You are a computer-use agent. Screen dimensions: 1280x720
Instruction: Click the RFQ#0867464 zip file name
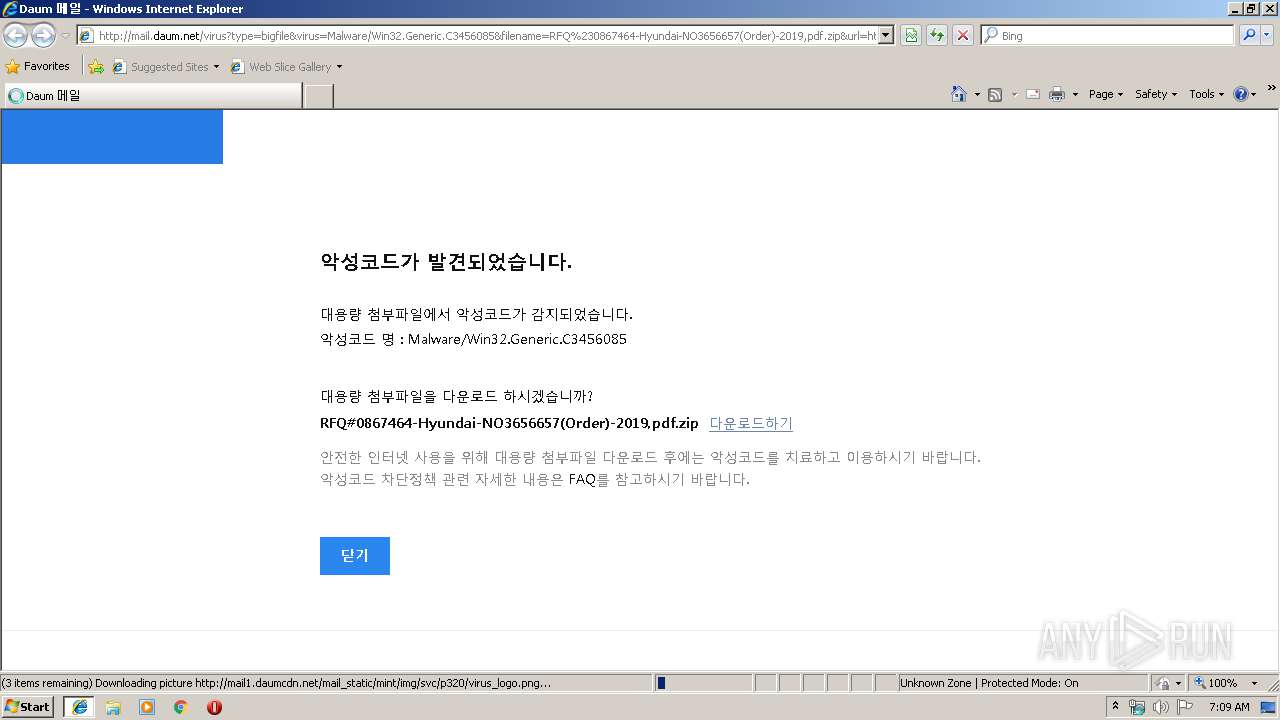pyautogui.click(x=509, y=424)
